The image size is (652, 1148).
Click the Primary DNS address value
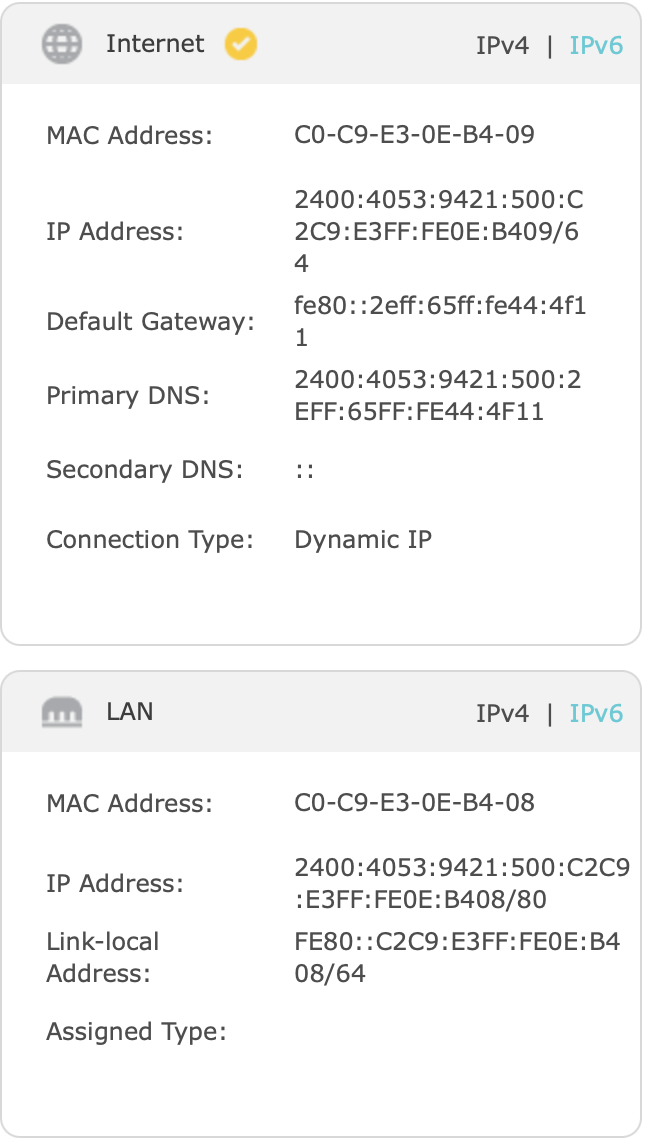pyautogui.click(x=438, y=396)
